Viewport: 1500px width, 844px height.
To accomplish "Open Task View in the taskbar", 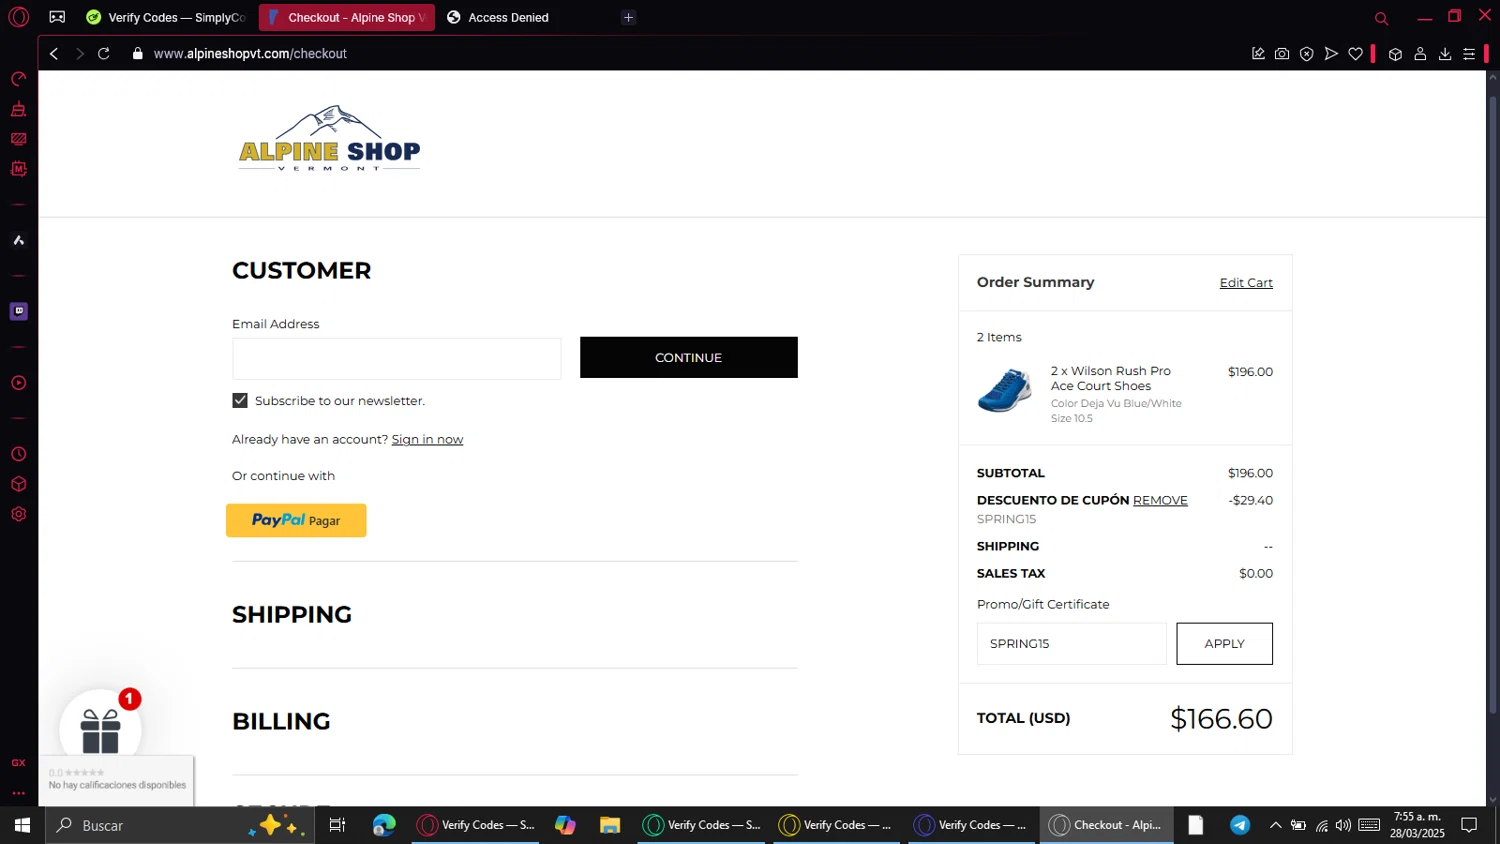I will tap(337, 825).
